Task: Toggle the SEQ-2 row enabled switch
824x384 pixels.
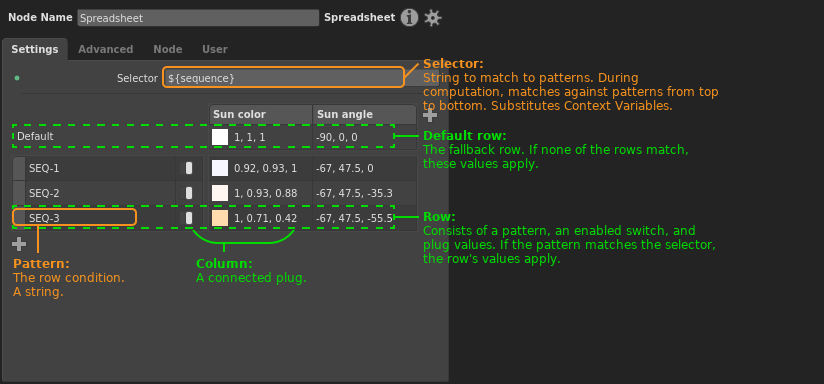Action: (x=189, y=193)
